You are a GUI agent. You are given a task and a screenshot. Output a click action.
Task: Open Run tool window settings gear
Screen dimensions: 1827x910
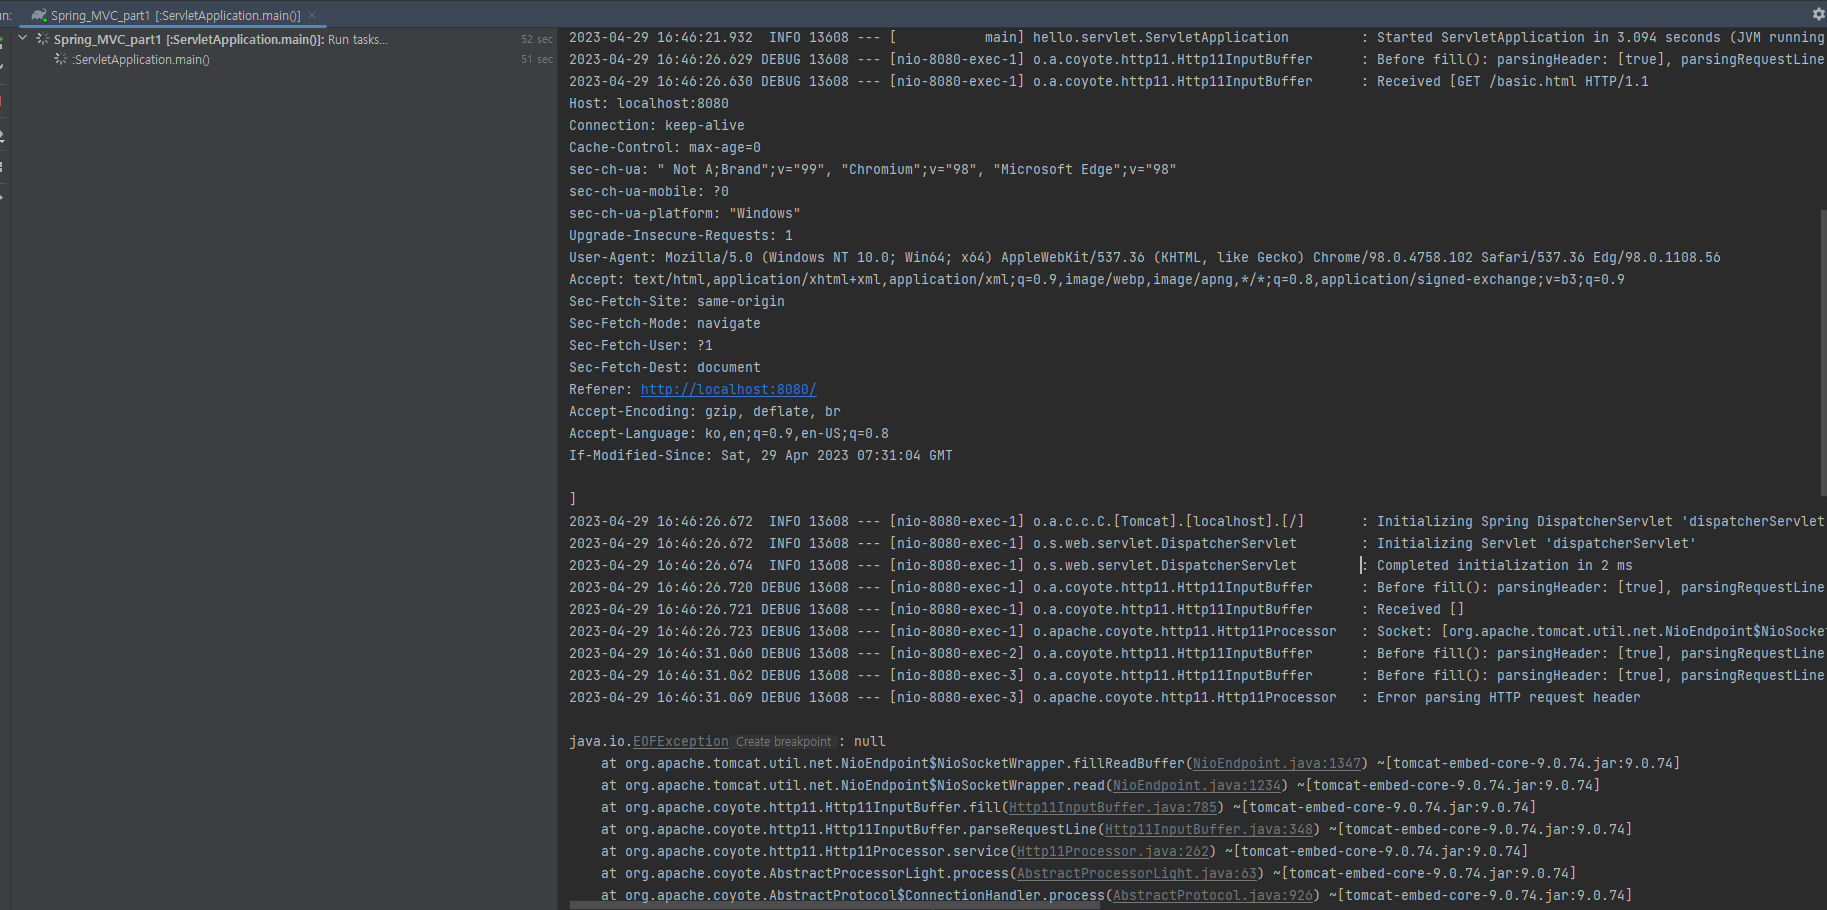pyautogui.click(x=1818, y=14)
